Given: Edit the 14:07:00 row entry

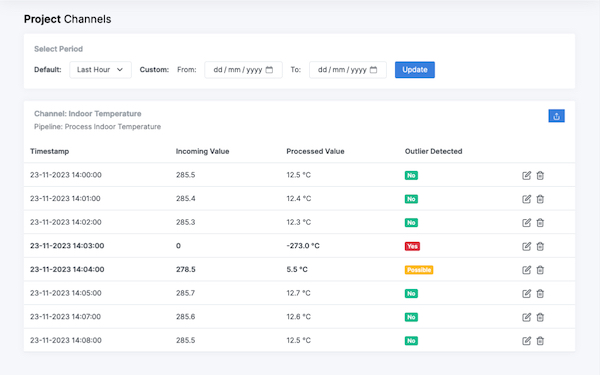Looking at the screenshot, I should pos(527,317).
